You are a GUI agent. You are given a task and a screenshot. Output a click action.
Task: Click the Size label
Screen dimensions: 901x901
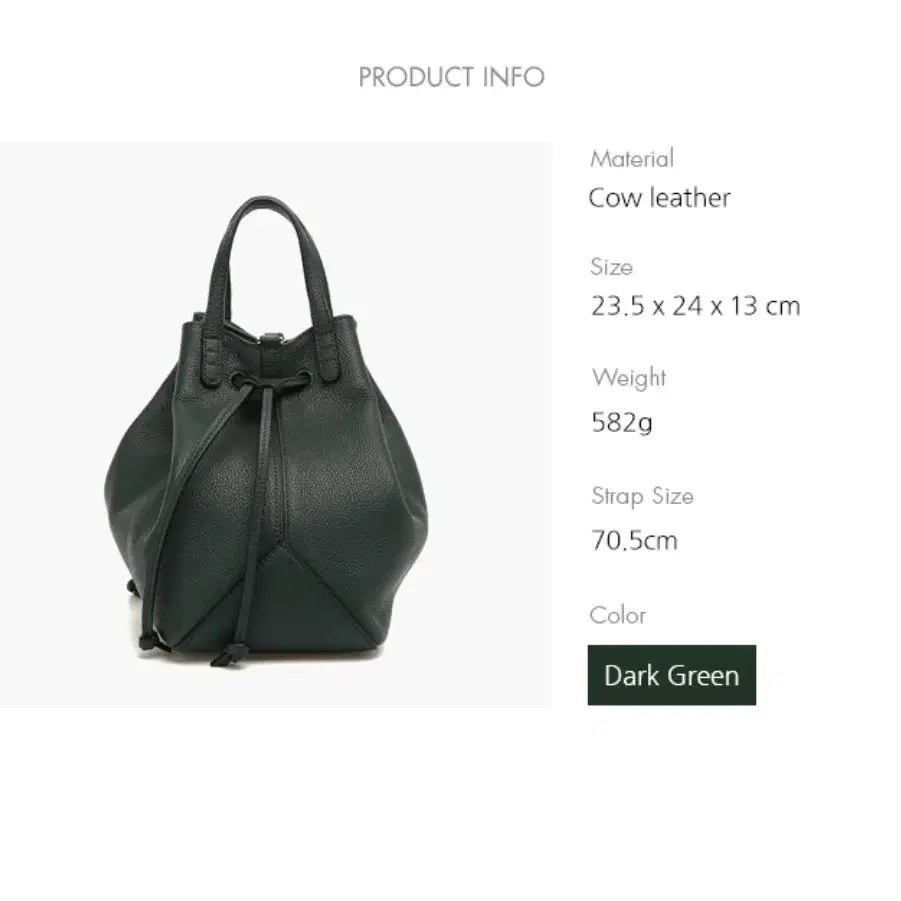click(x=611, y=267)
